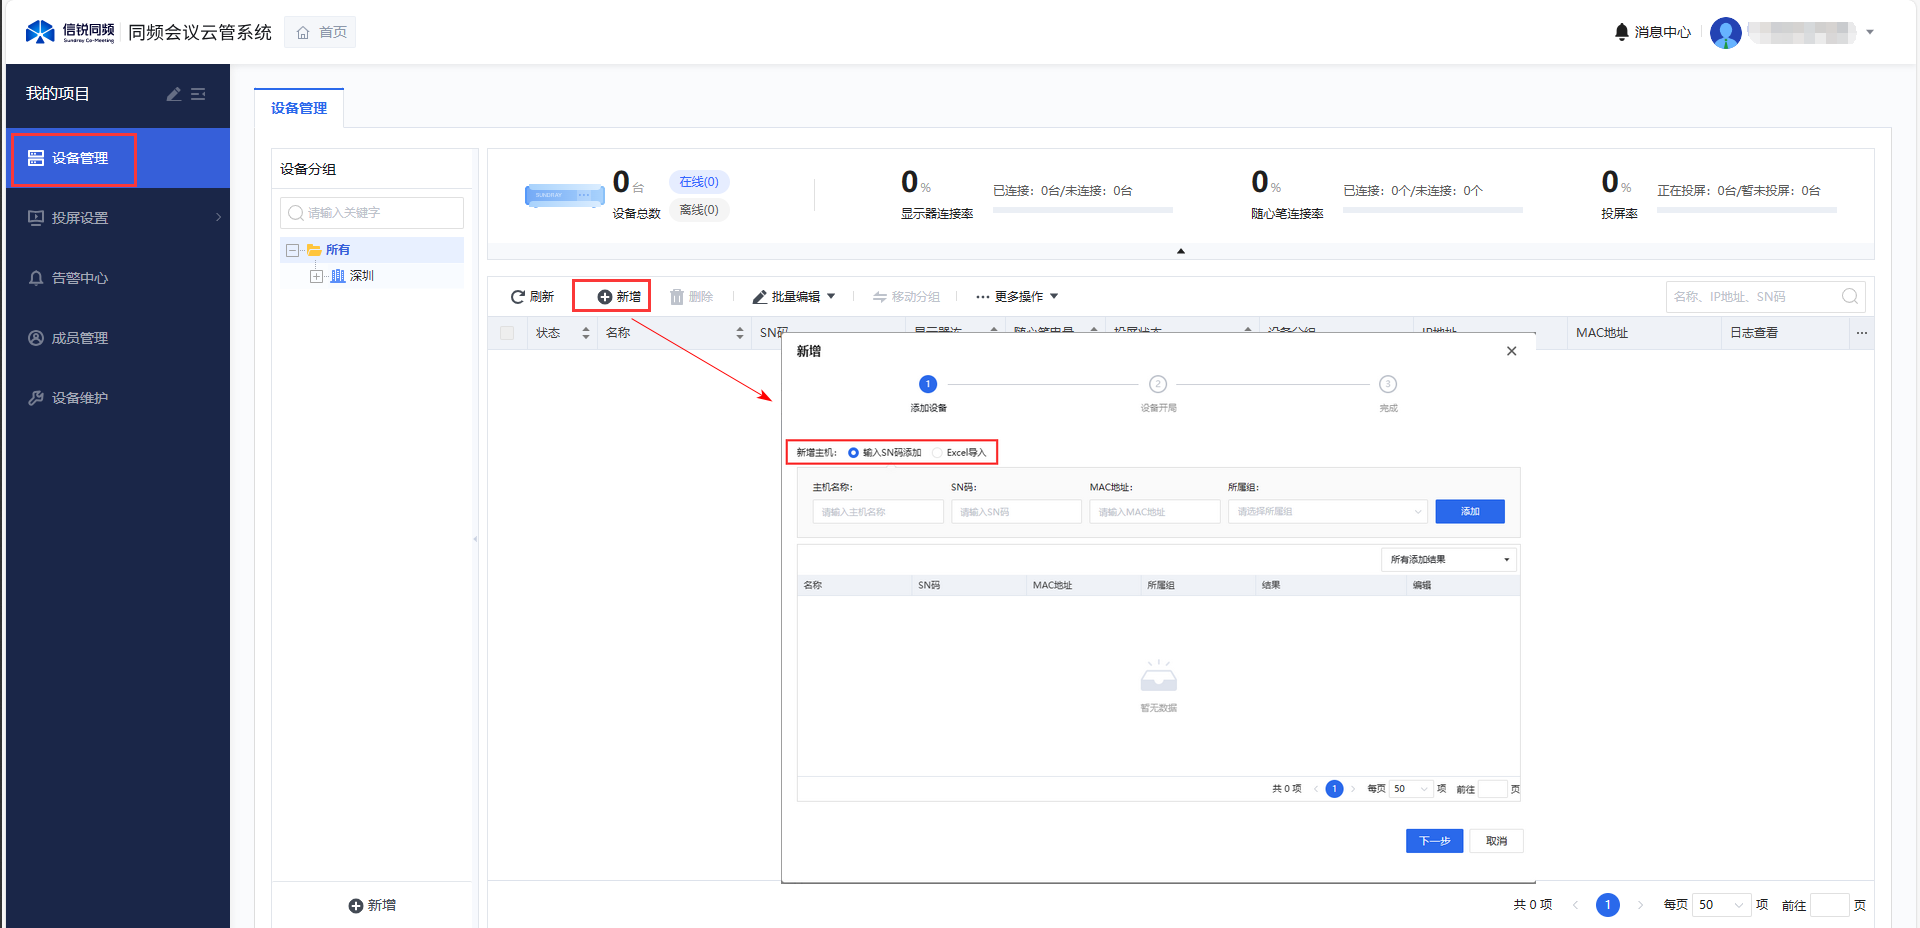The image size is (1920, 928).
Task: Click the 告警中心 bell icon in sidebar
Action: 36,278
